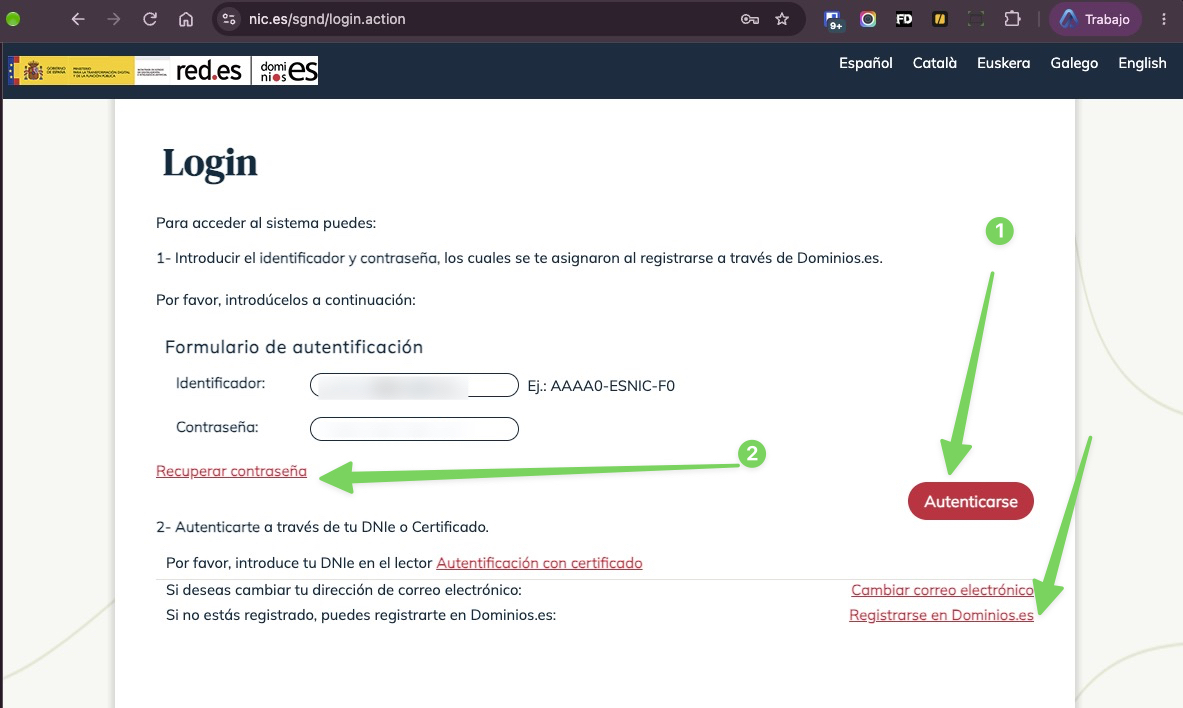Open Autentificación con certificado link
Viewport: 1183px width, 708px height.
[x=539, y=563]
